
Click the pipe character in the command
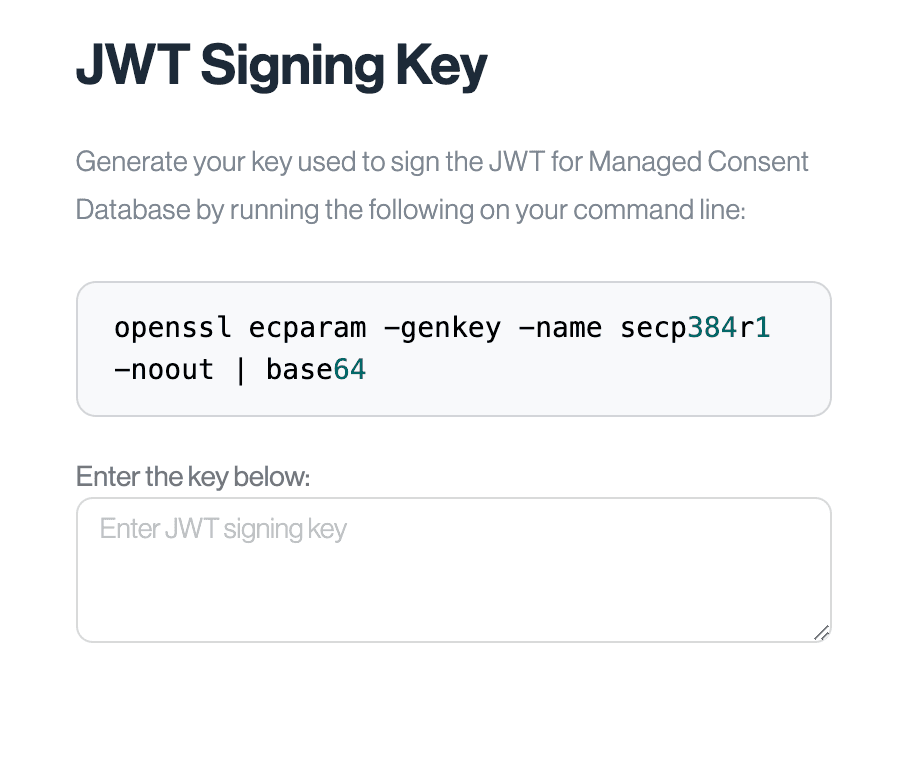click(x=240, y=370)
